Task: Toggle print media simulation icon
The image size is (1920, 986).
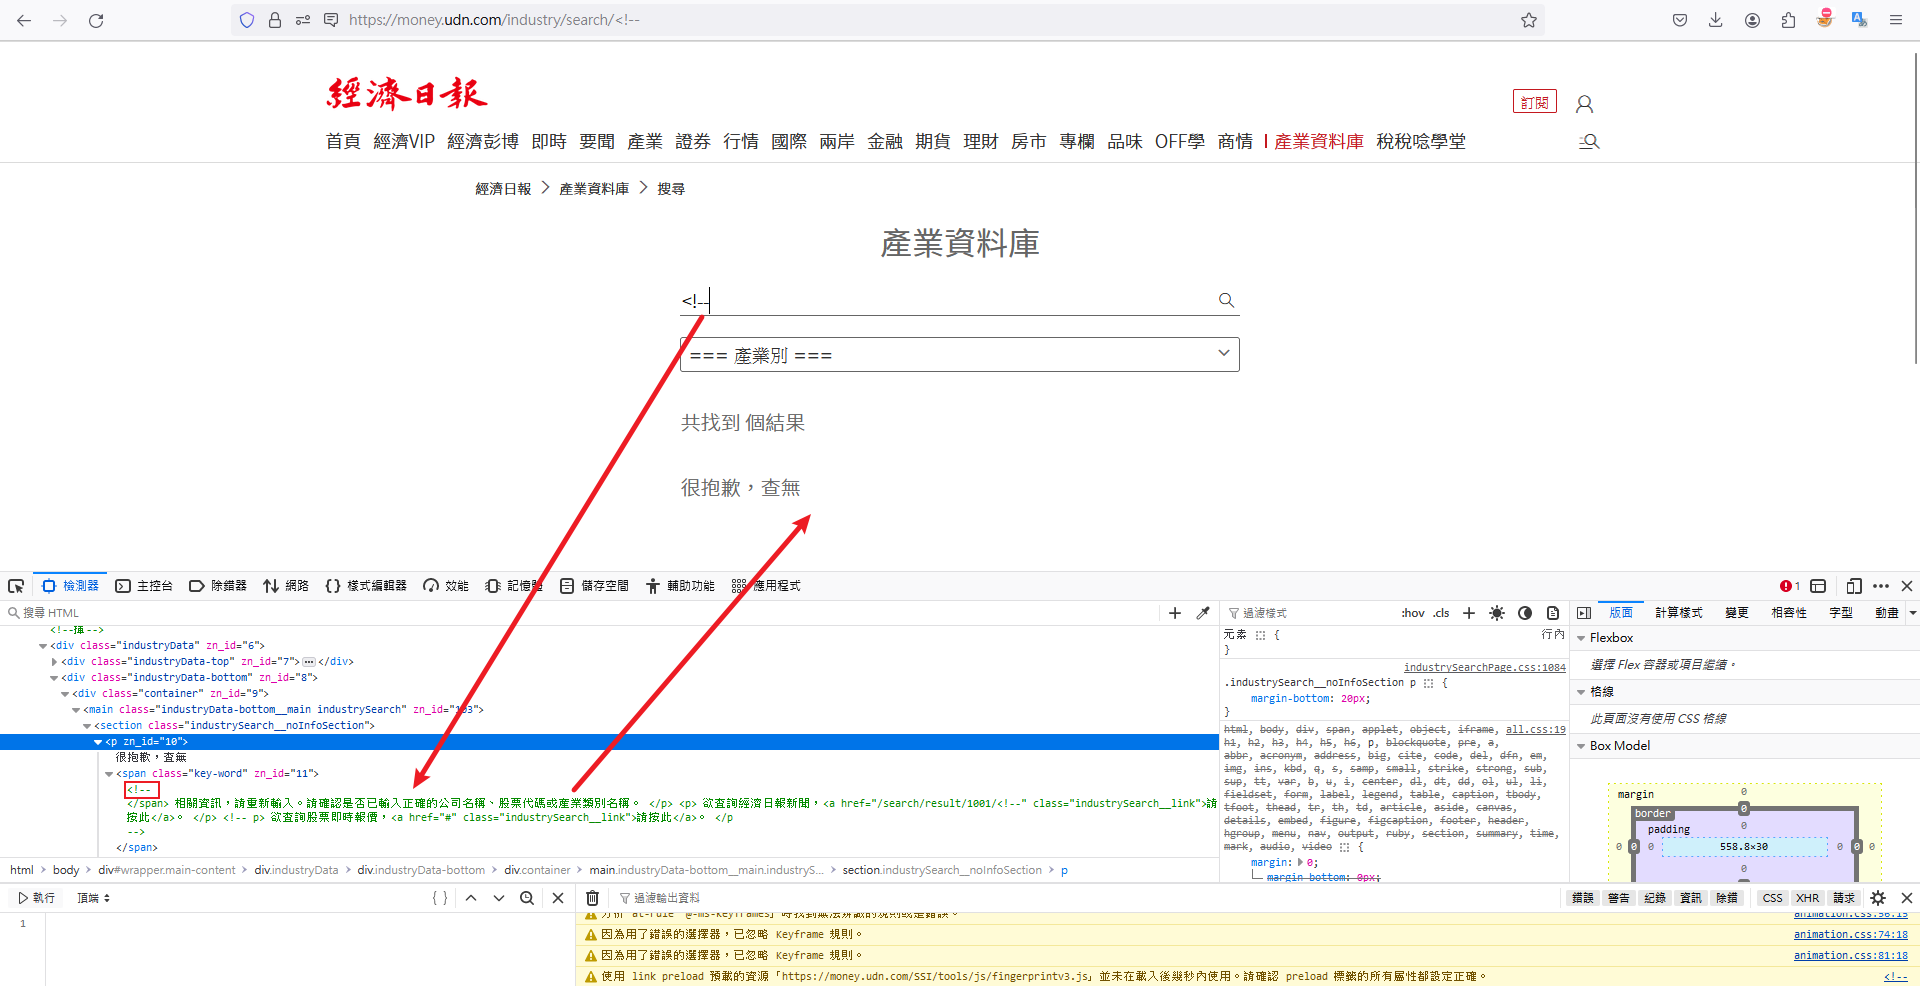Action: point(1553,613)
